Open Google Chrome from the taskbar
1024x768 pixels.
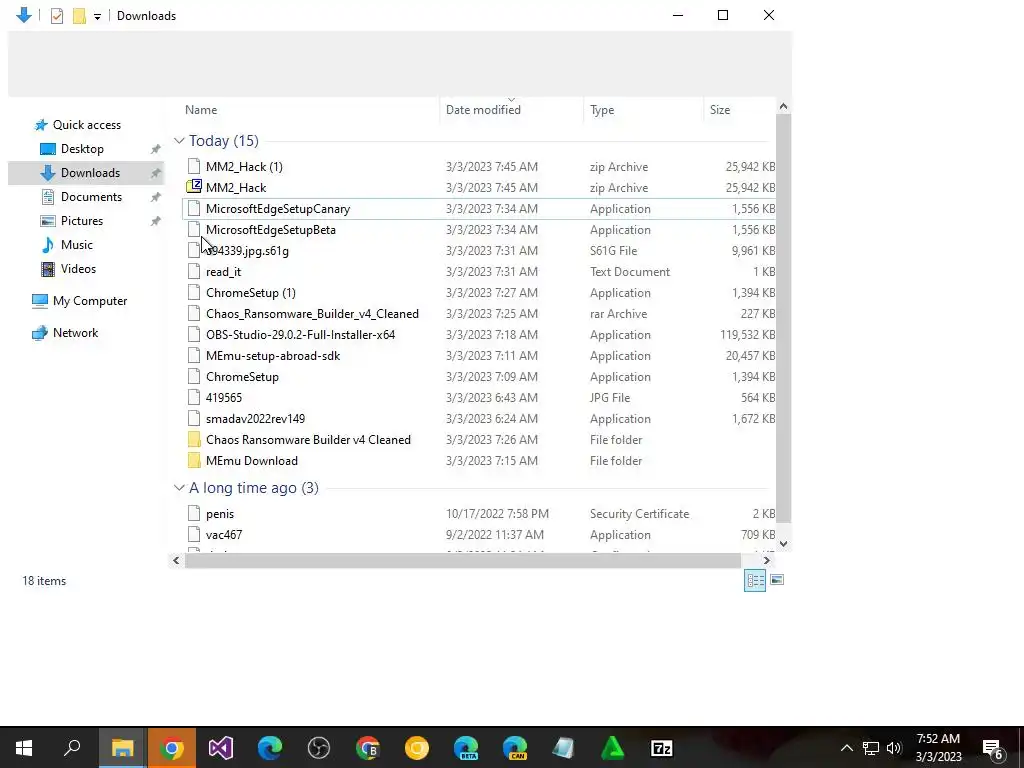click(172, 748)
